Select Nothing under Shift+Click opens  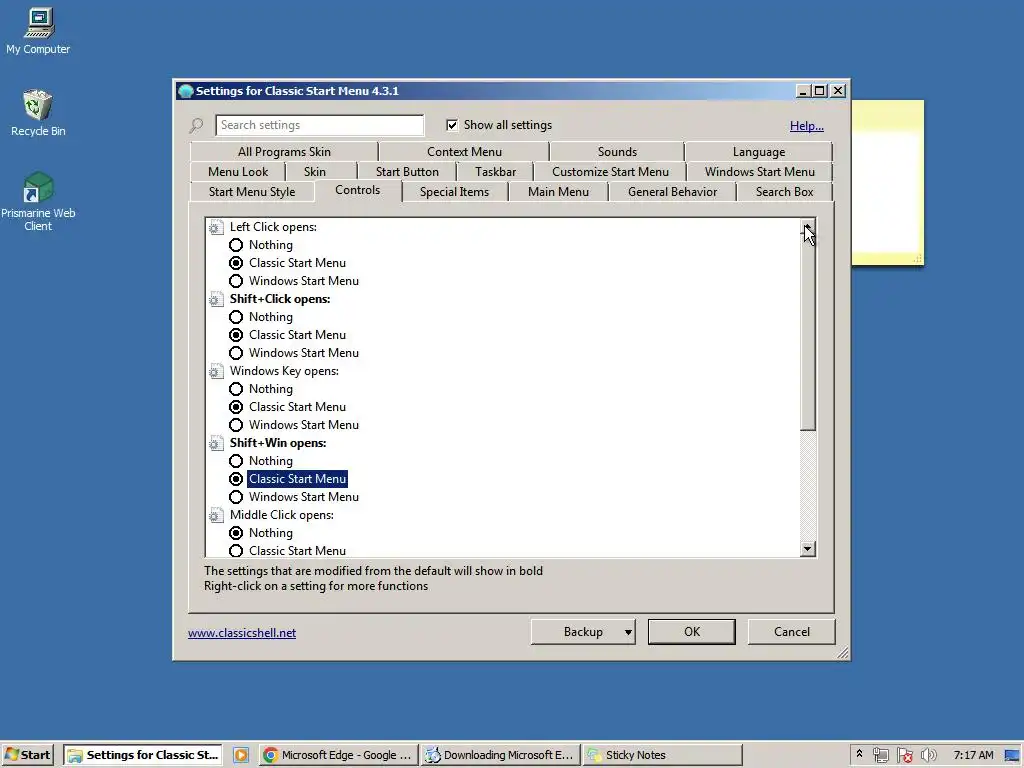236,317
